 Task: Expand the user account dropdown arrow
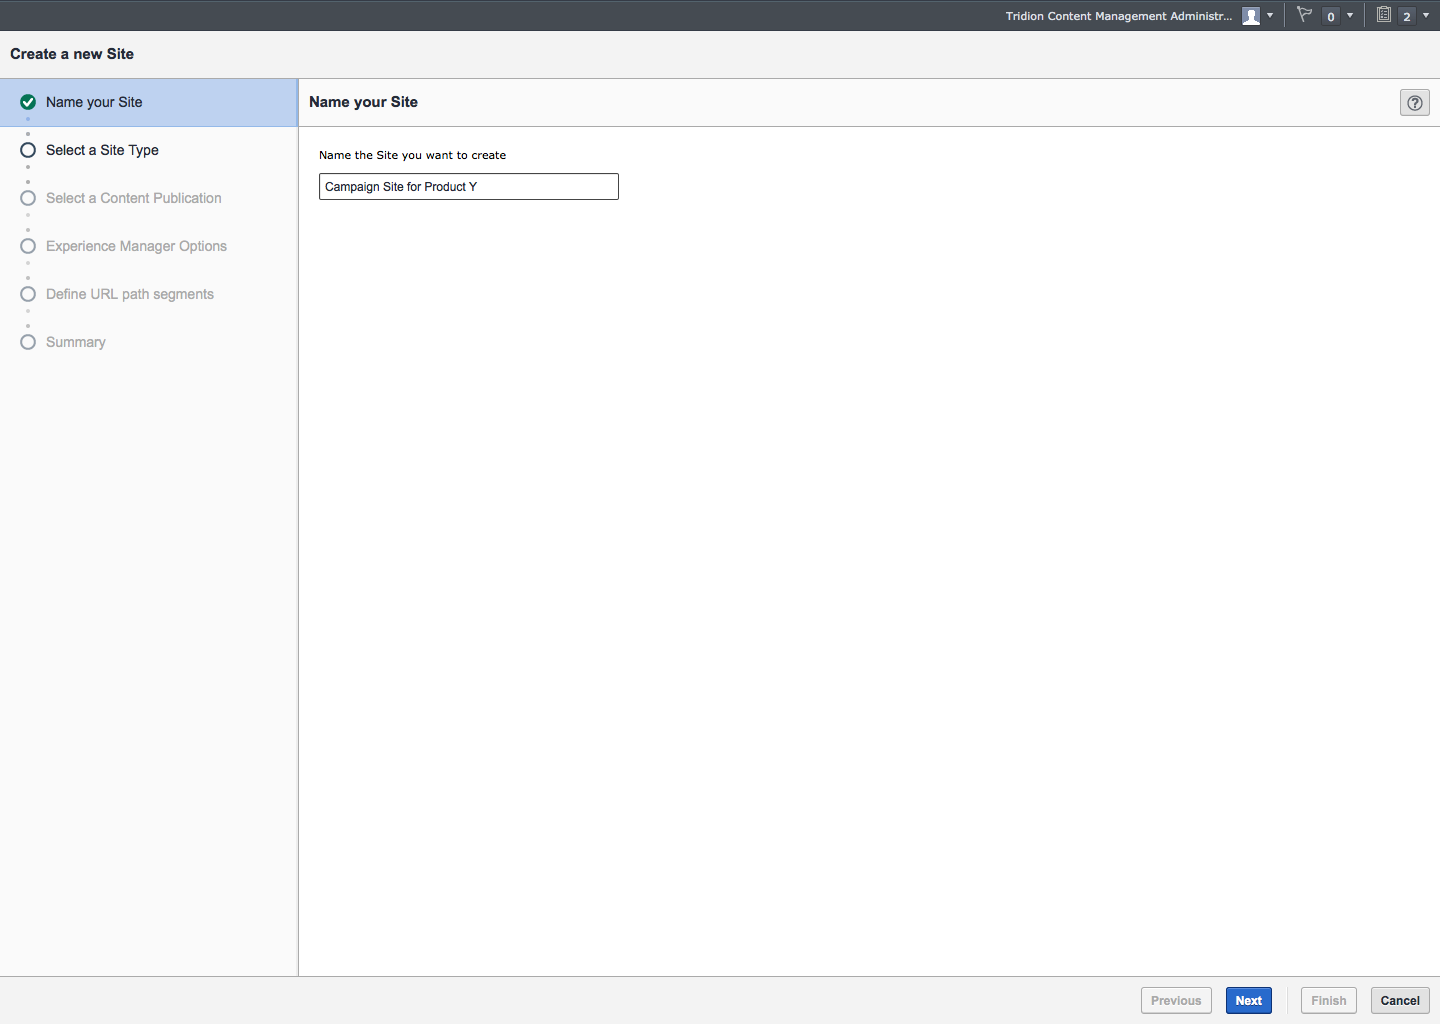tap(1270, 16)
